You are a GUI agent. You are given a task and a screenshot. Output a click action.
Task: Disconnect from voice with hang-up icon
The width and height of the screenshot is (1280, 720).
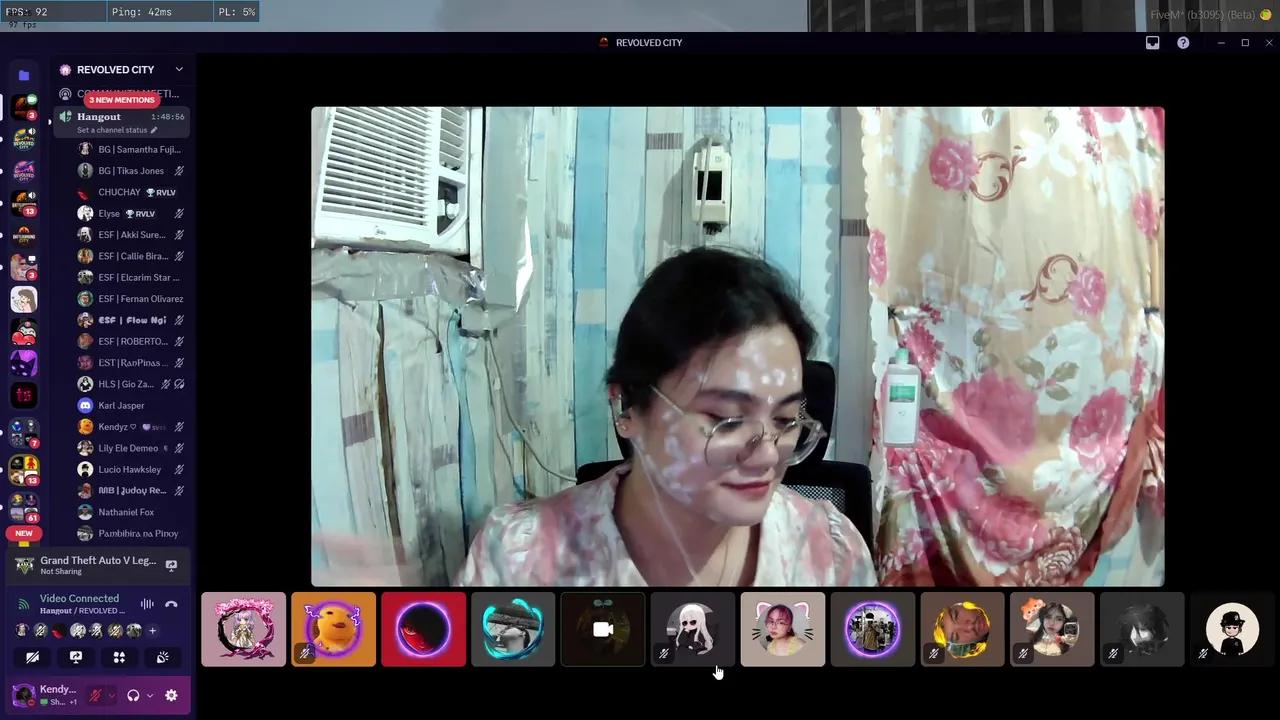point(171,604)
